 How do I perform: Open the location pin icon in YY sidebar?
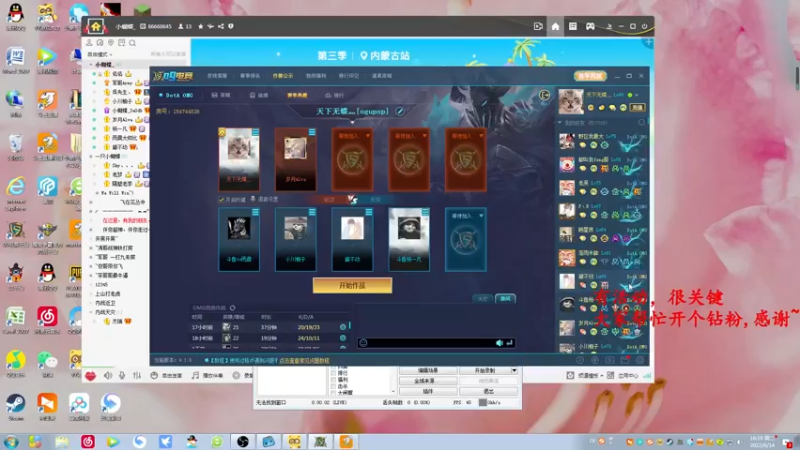tap(111, 43)
